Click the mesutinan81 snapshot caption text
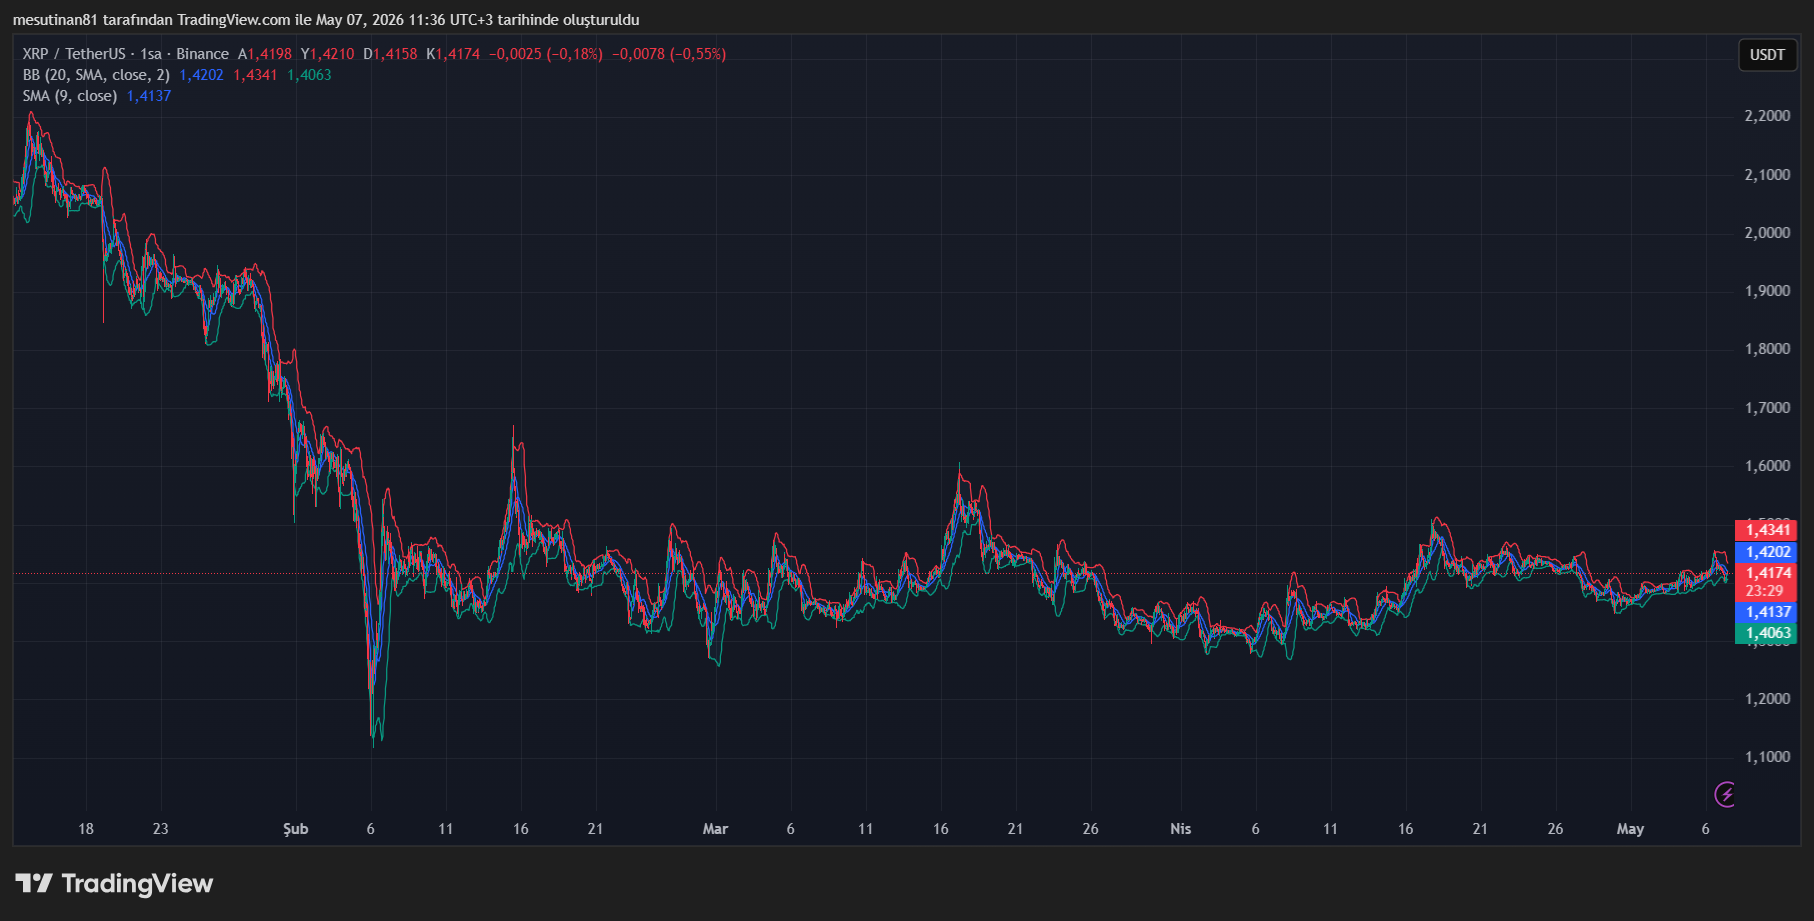 pos(326,20)
